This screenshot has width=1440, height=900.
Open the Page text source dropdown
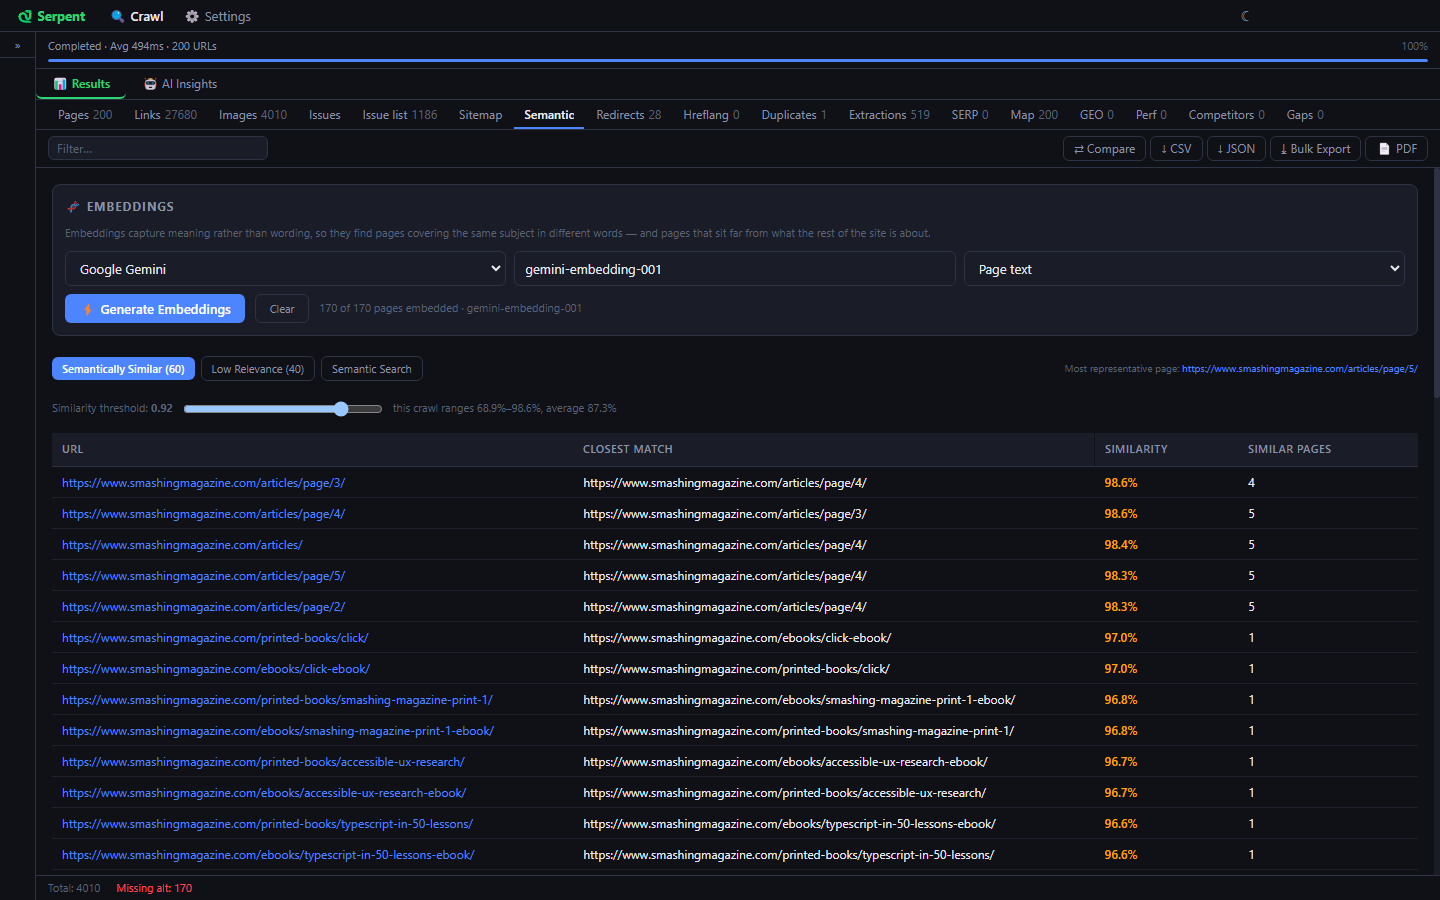pyautogui.click(x=1184, y=269)
